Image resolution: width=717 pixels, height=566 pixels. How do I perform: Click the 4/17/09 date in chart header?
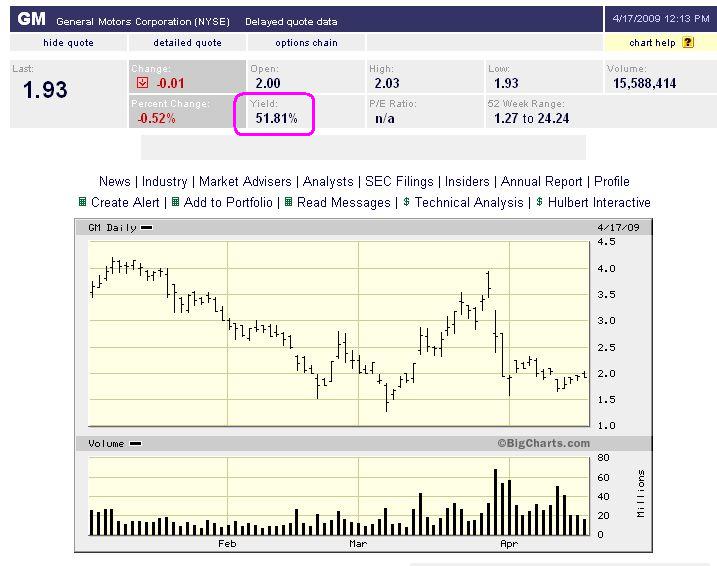coord(618,227)
